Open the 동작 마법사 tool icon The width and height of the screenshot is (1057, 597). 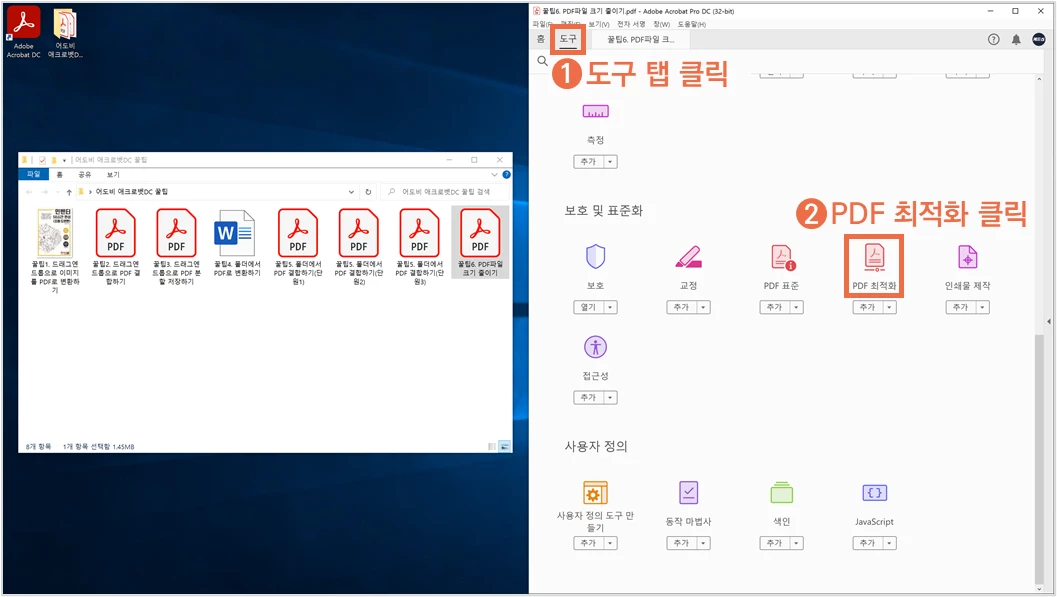(688, 493)
